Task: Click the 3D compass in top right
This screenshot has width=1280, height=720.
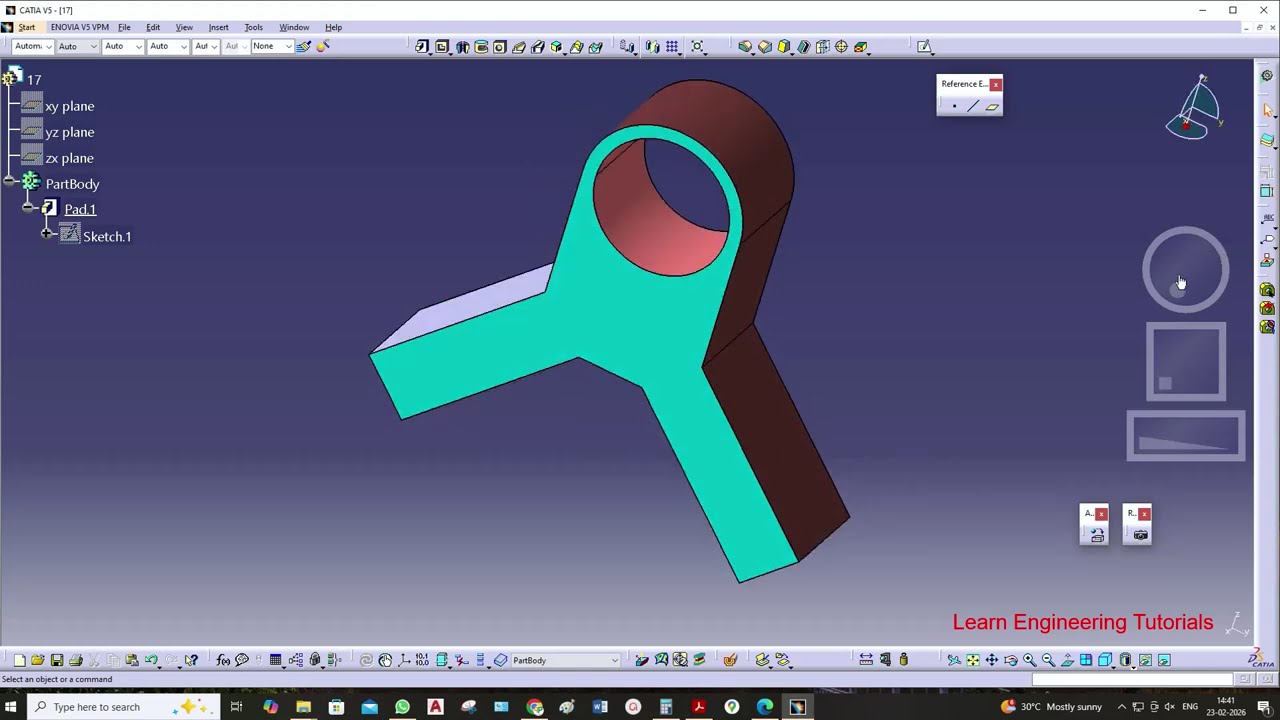Action: 1194,108
